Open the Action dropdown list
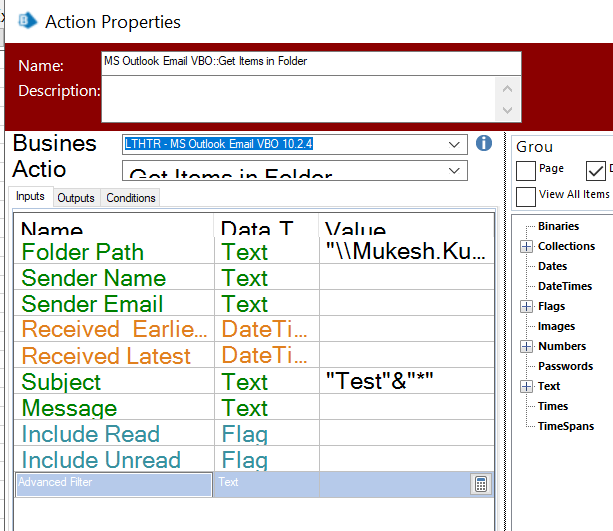 (x=456, y=172)
